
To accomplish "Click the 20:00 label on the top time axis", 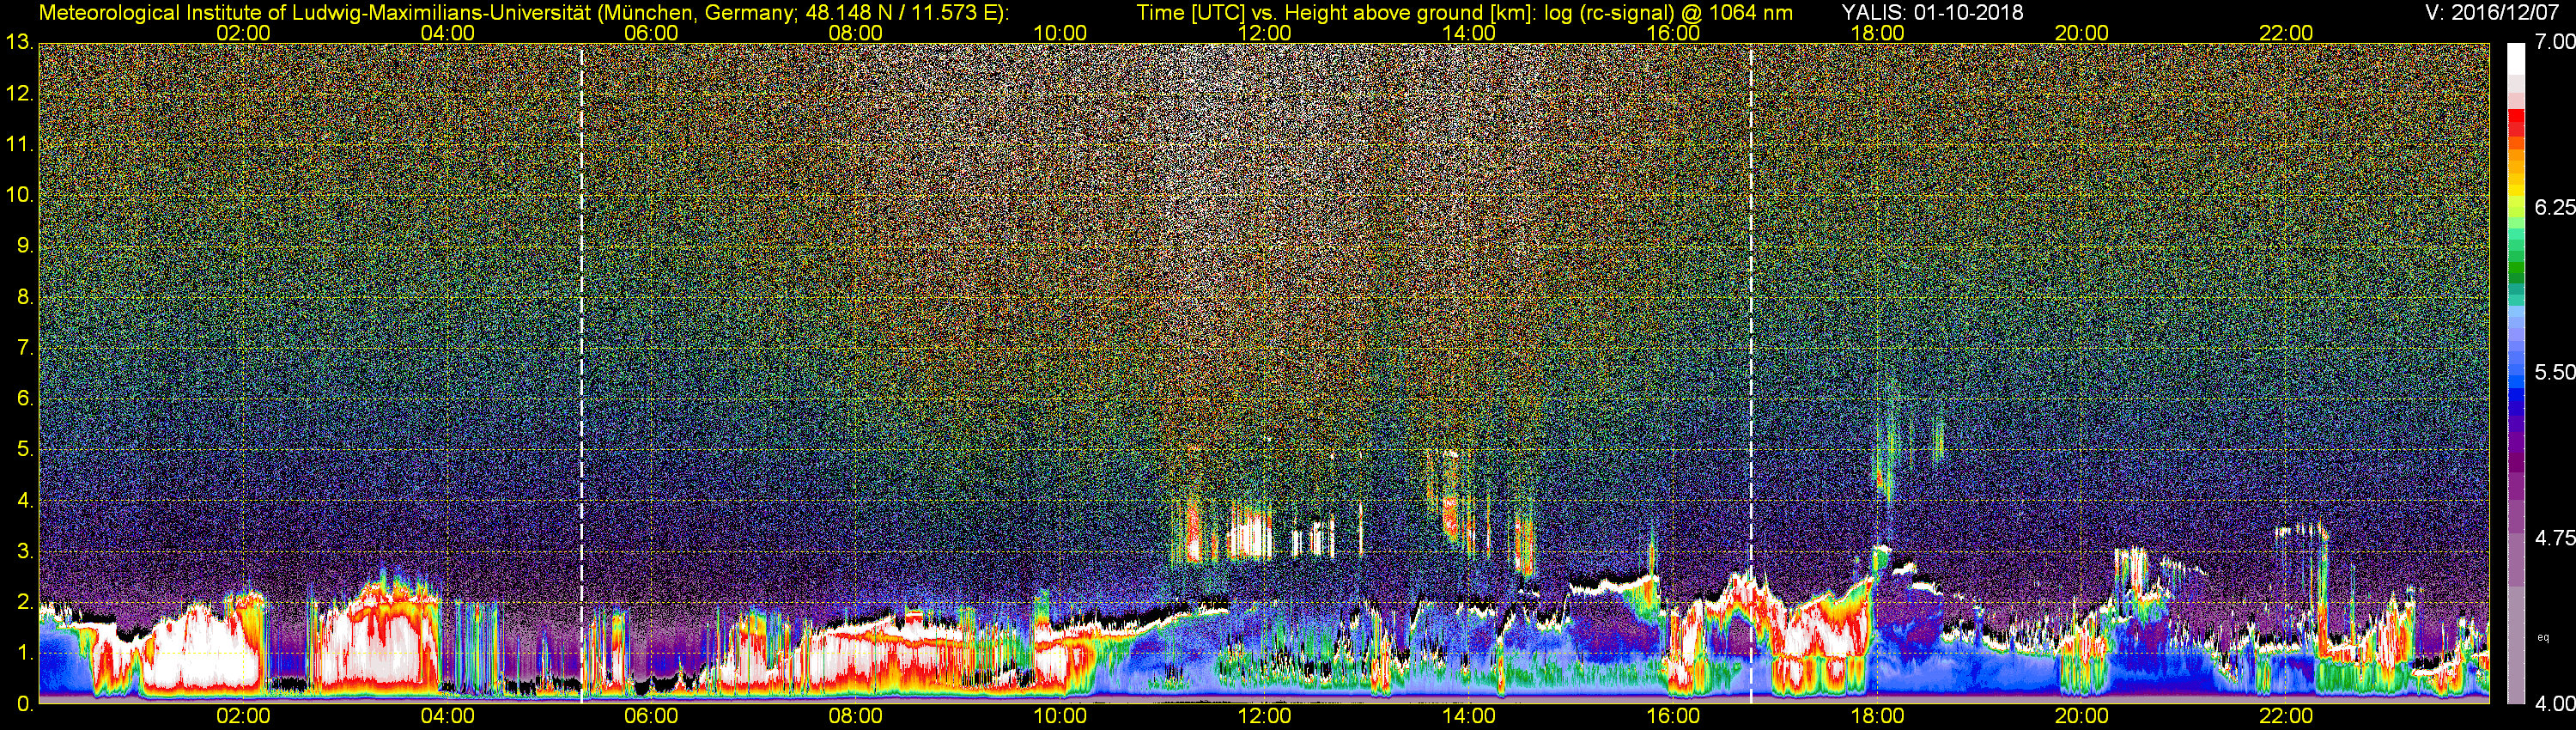I will 2082,33.
